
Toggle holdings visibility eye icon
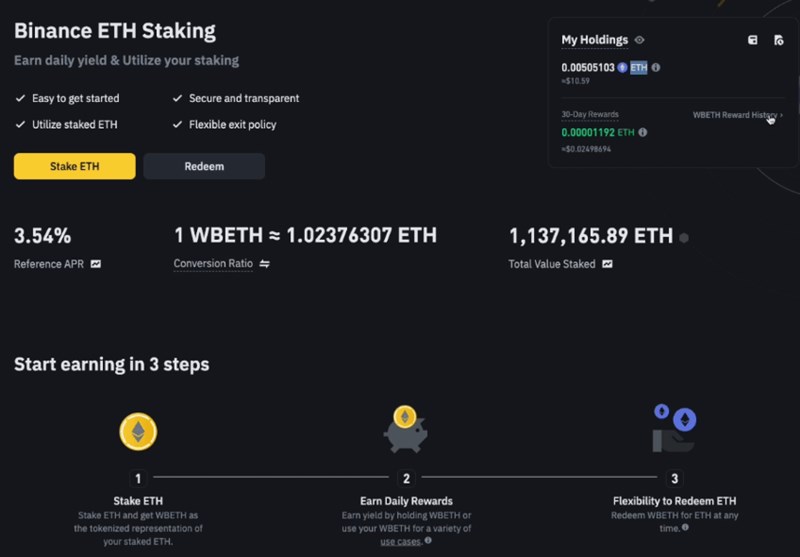tap(640, 40)
